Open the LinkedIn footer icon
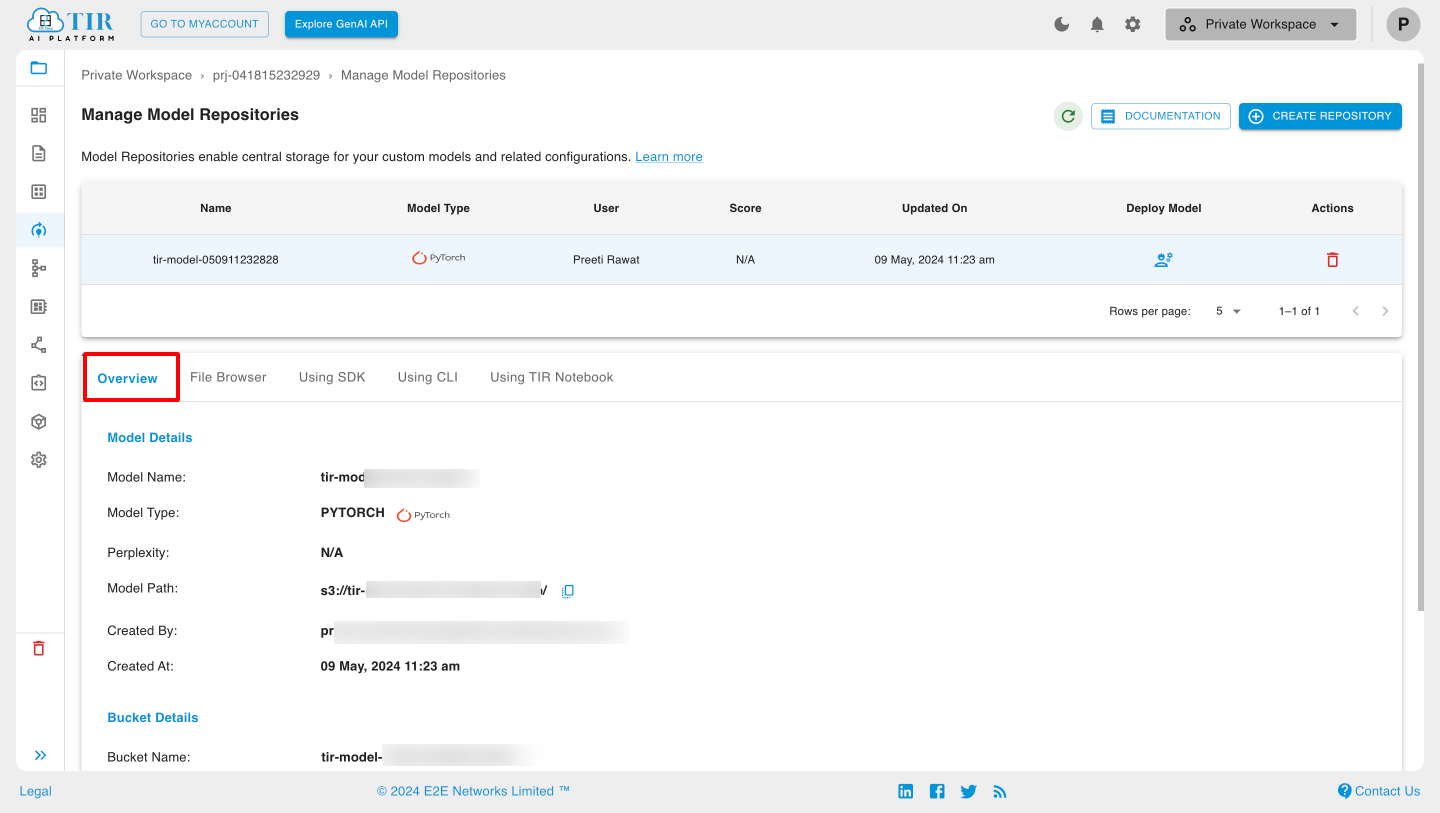The image size is (1440, 813). point(906,791)
